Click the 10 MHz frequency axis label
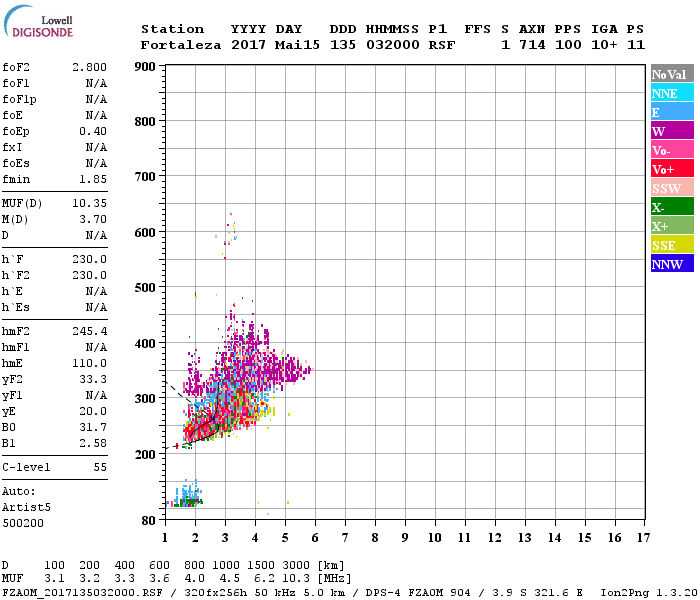700x600 pixels. click(x=435, y=538)
